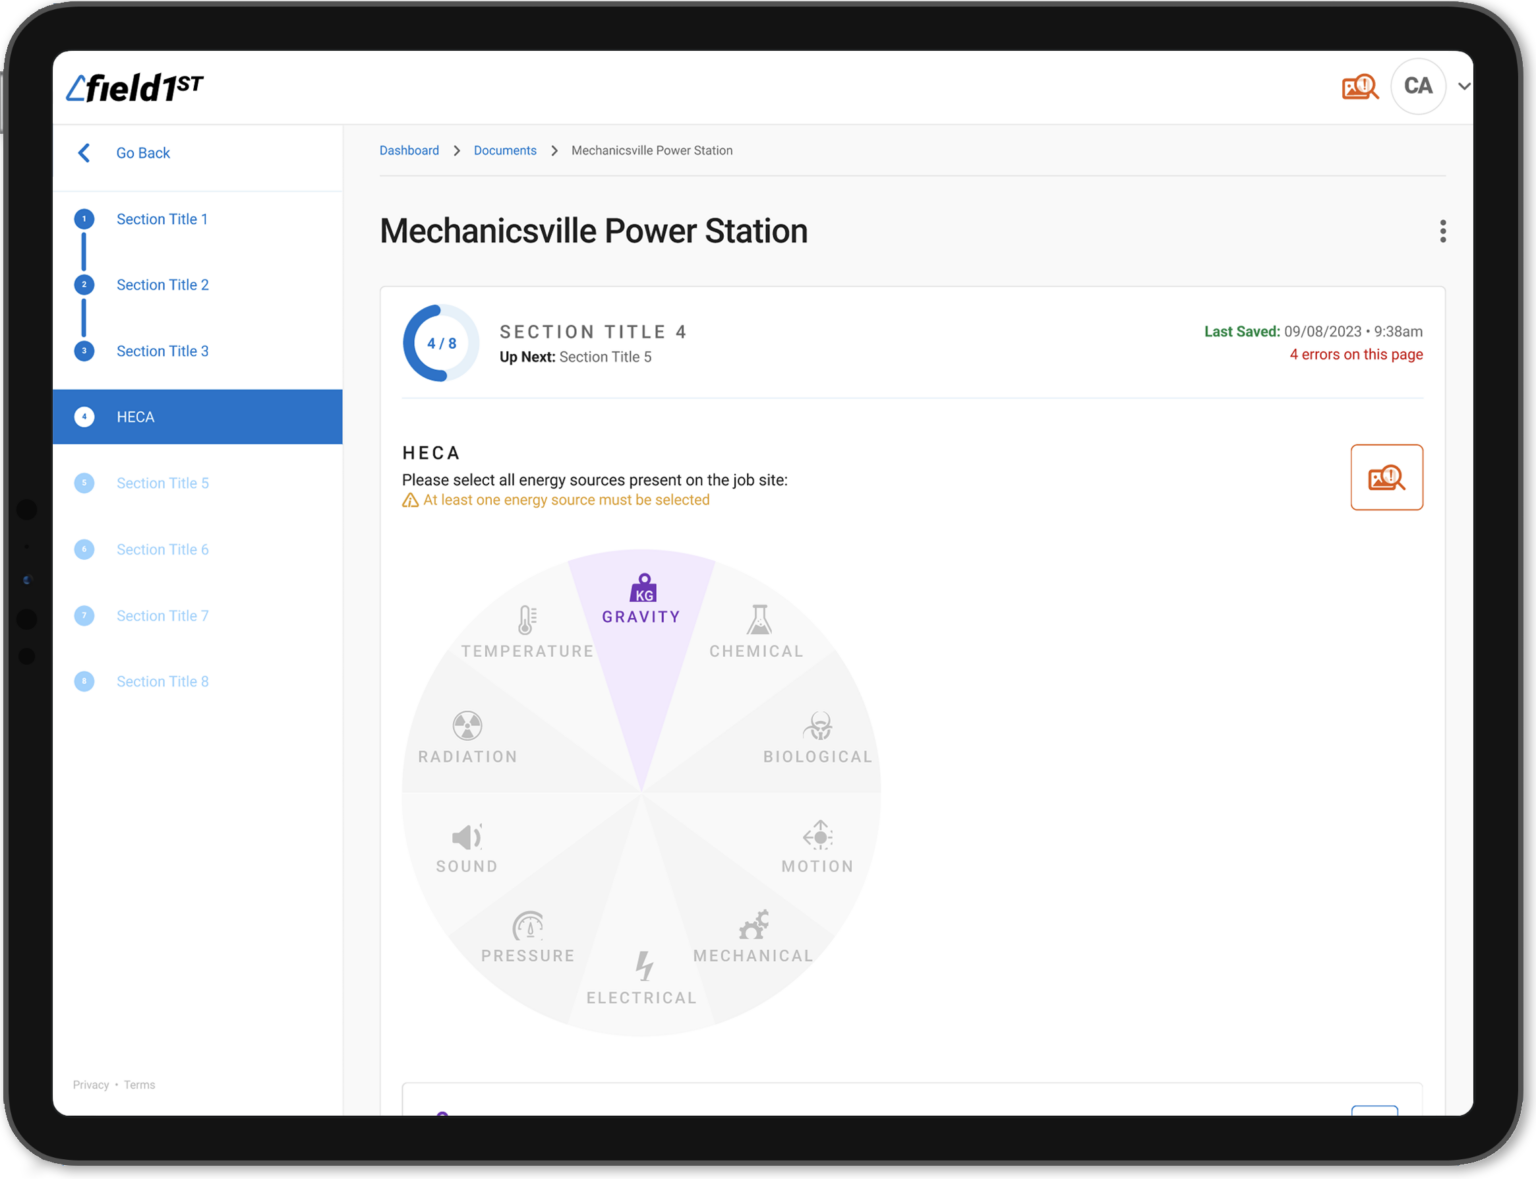Select the Sound speaker icon
Screen dimensions: 1536x1179
pos(466,837)
